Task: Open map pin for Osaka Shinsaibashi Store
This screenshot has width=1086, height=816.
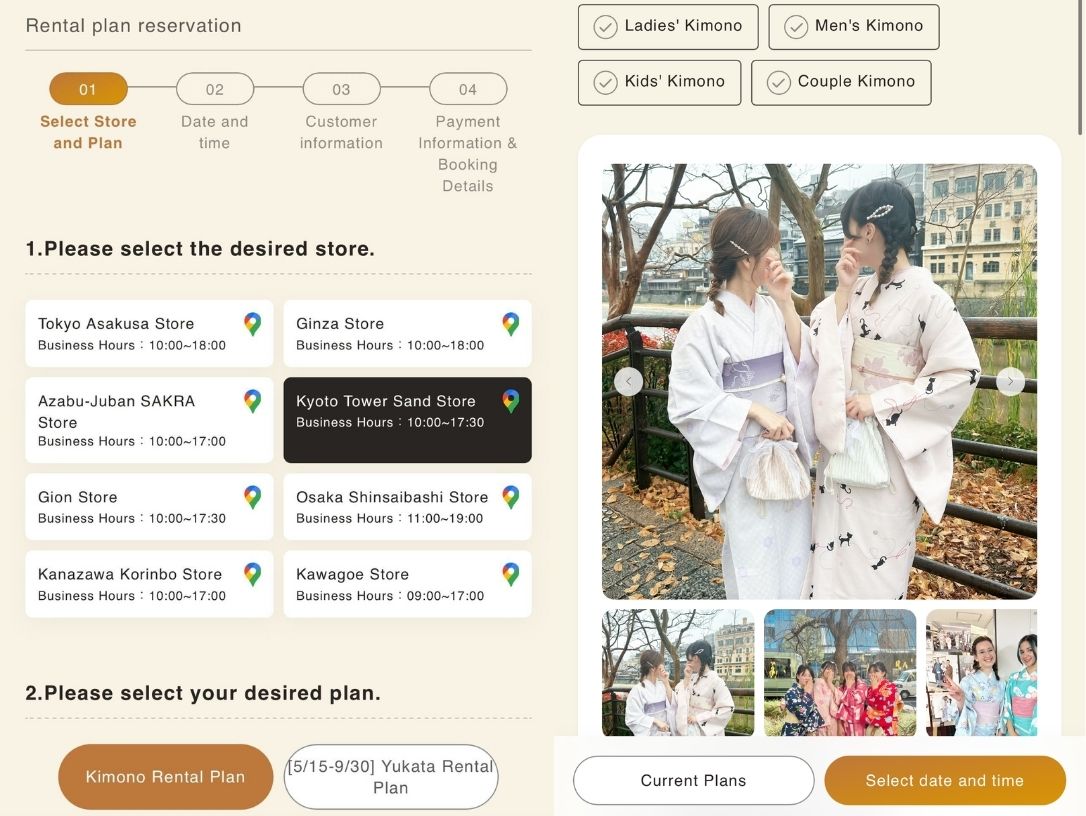Action: [510, 497]
